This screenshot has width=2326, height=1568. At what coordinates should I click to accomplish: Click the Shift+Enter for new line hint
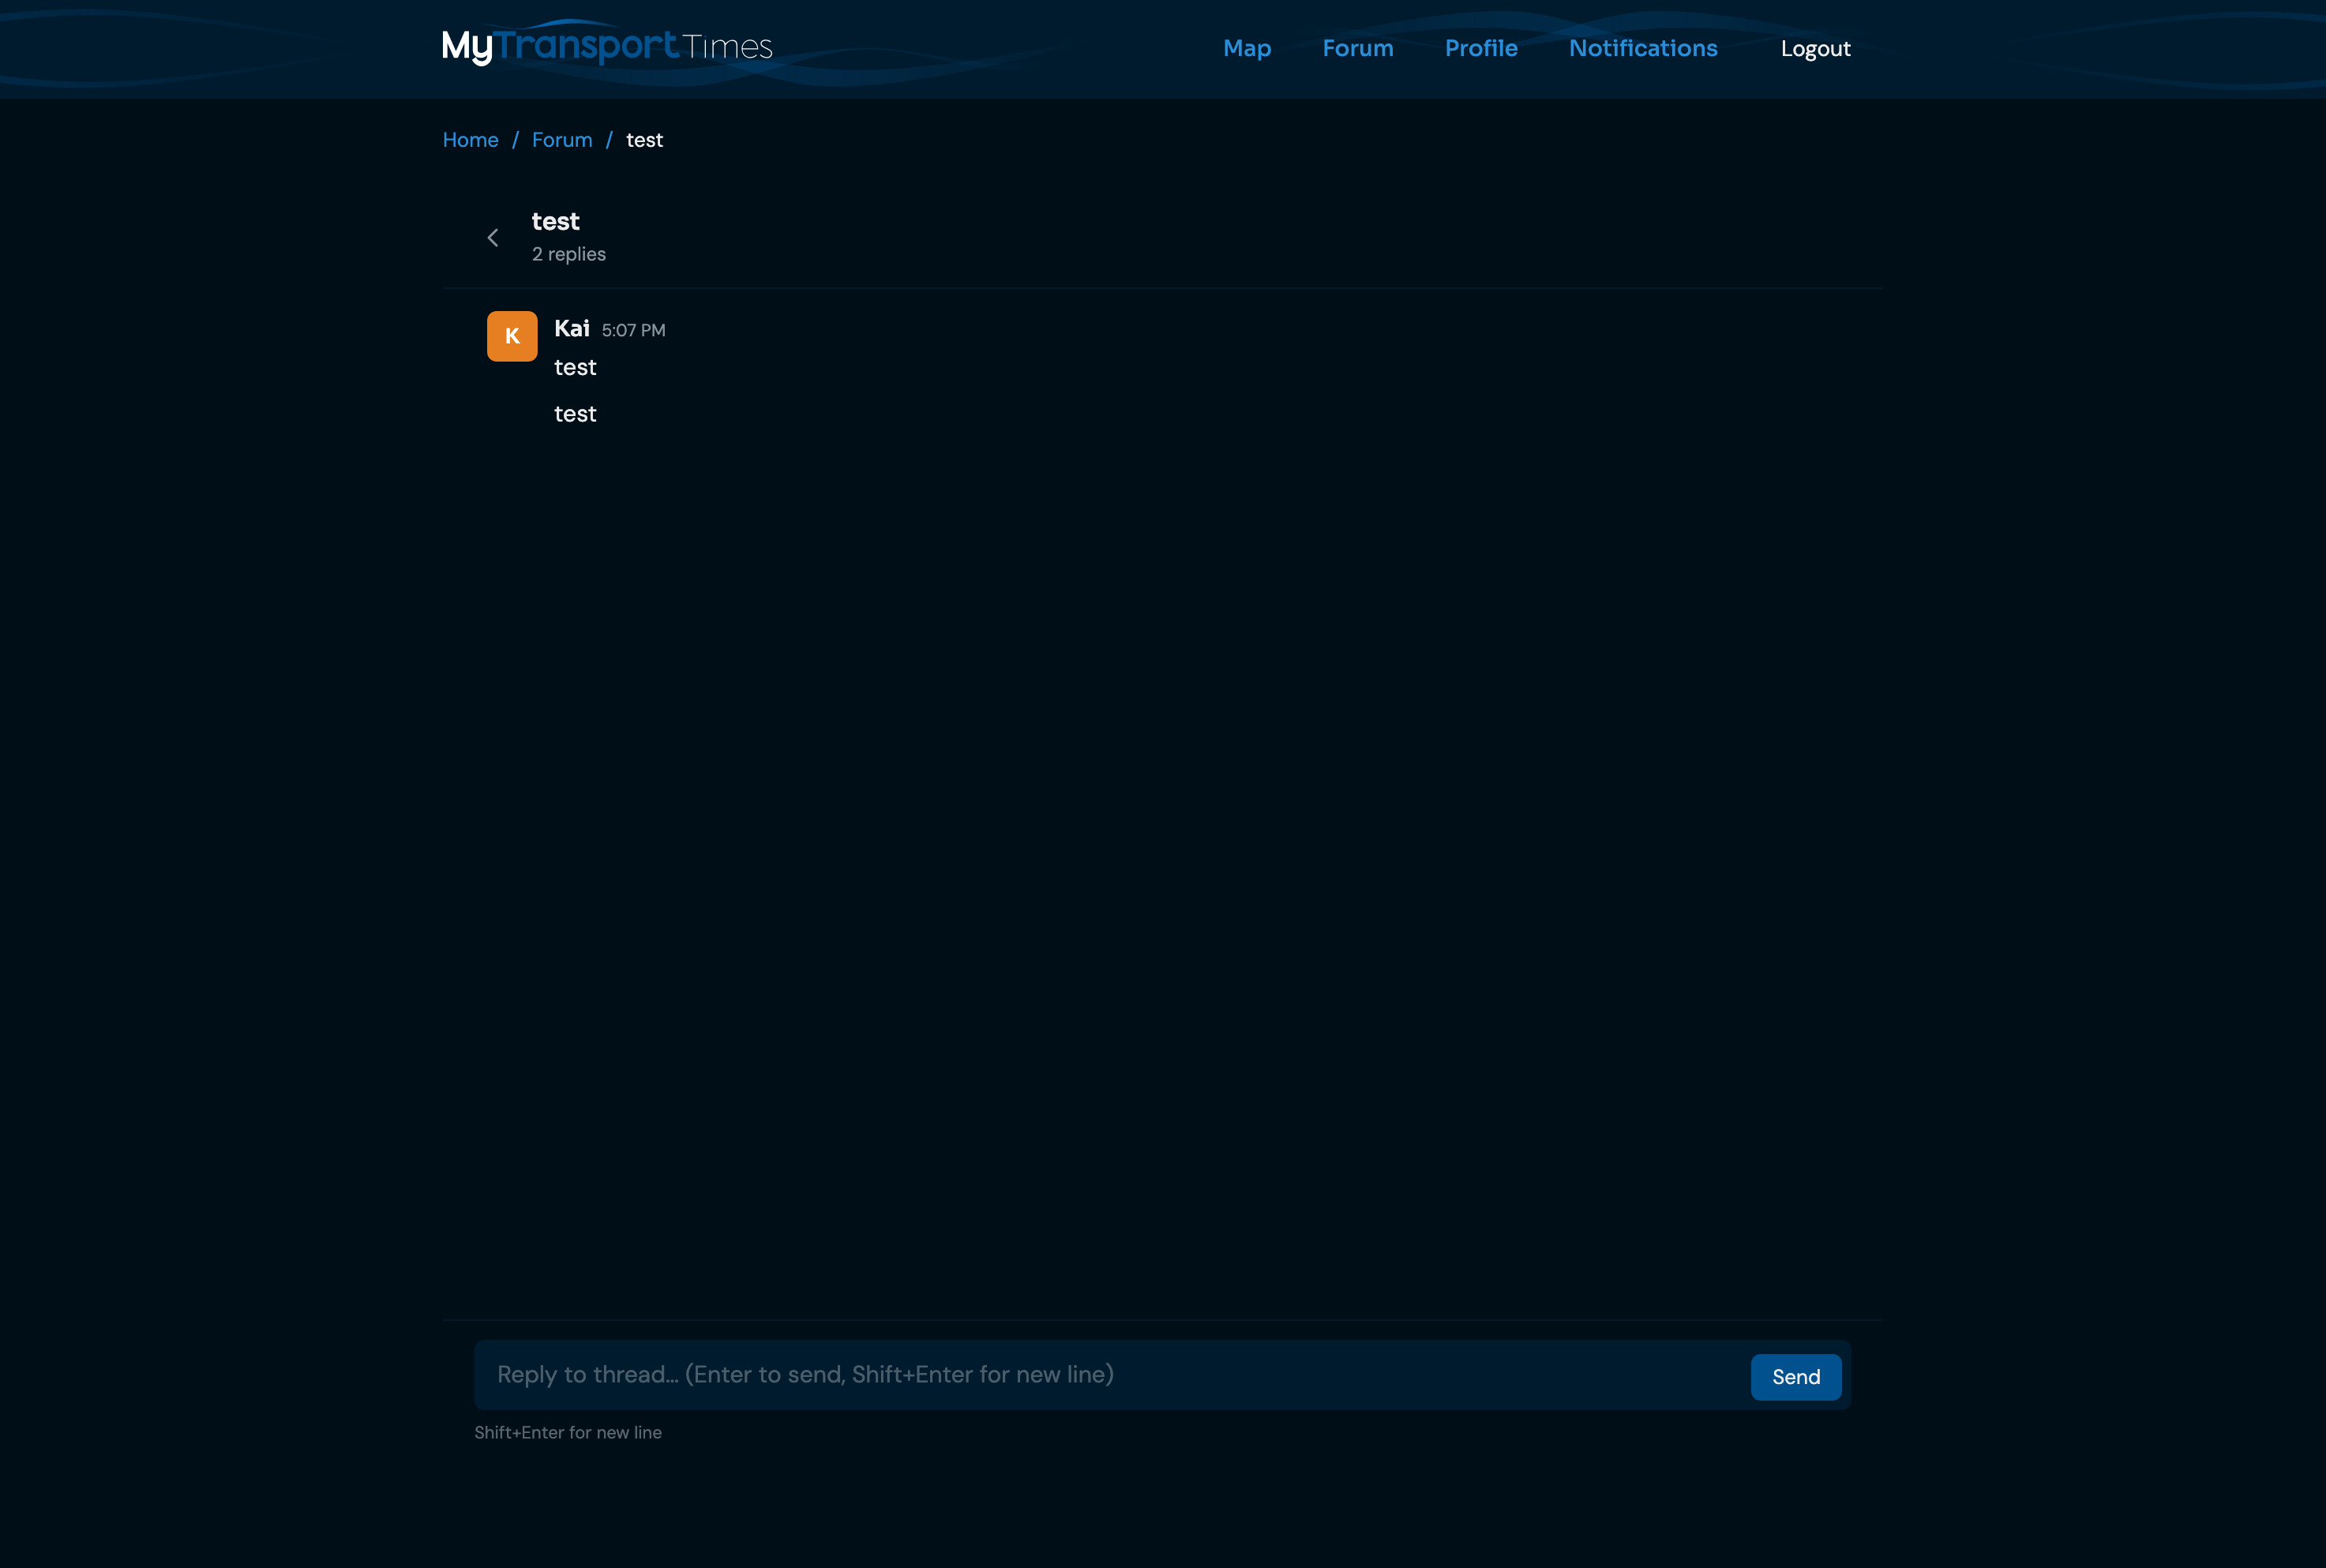click(568, 1433)
